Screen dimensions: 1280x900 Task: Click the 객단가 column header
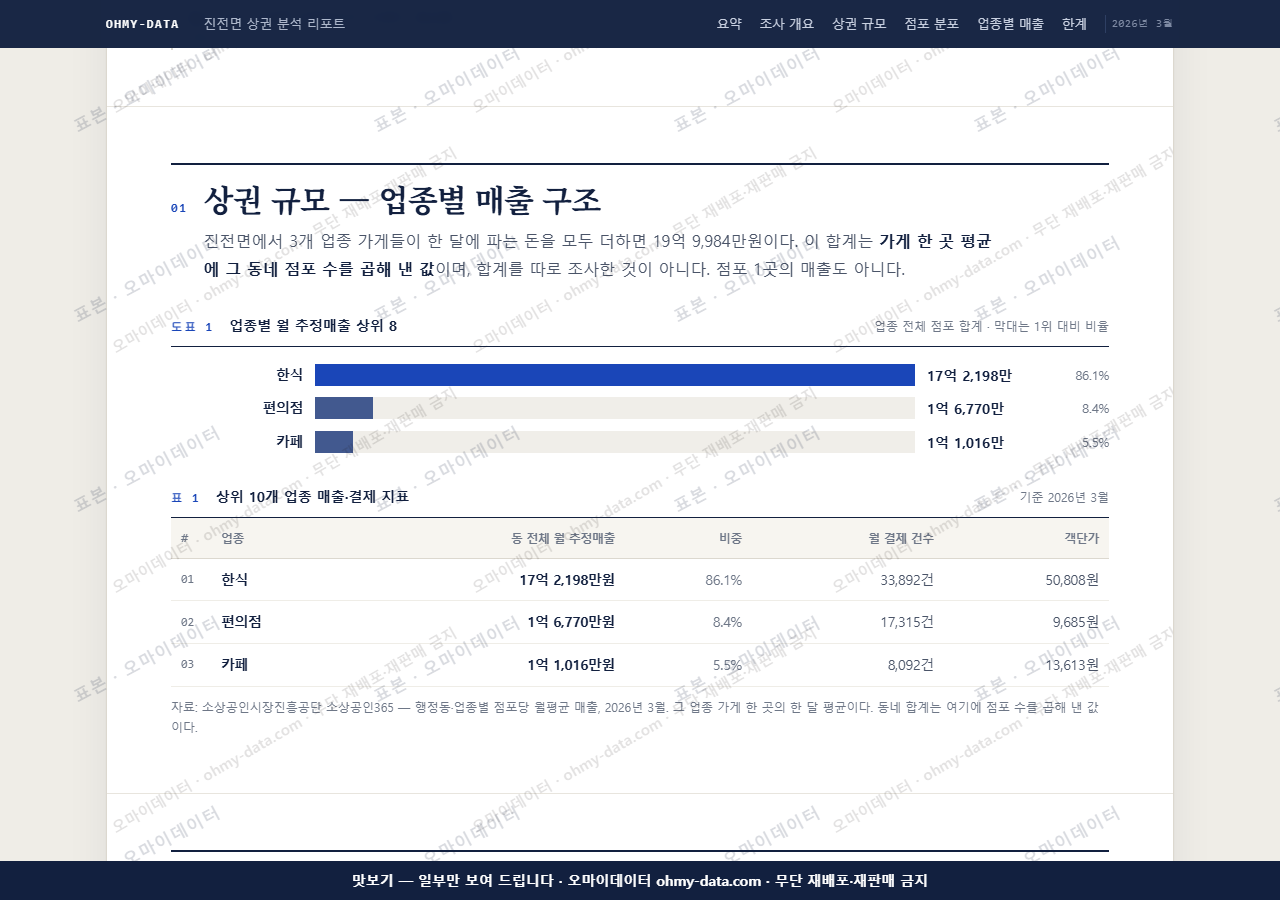click(x=1082, y=538)
